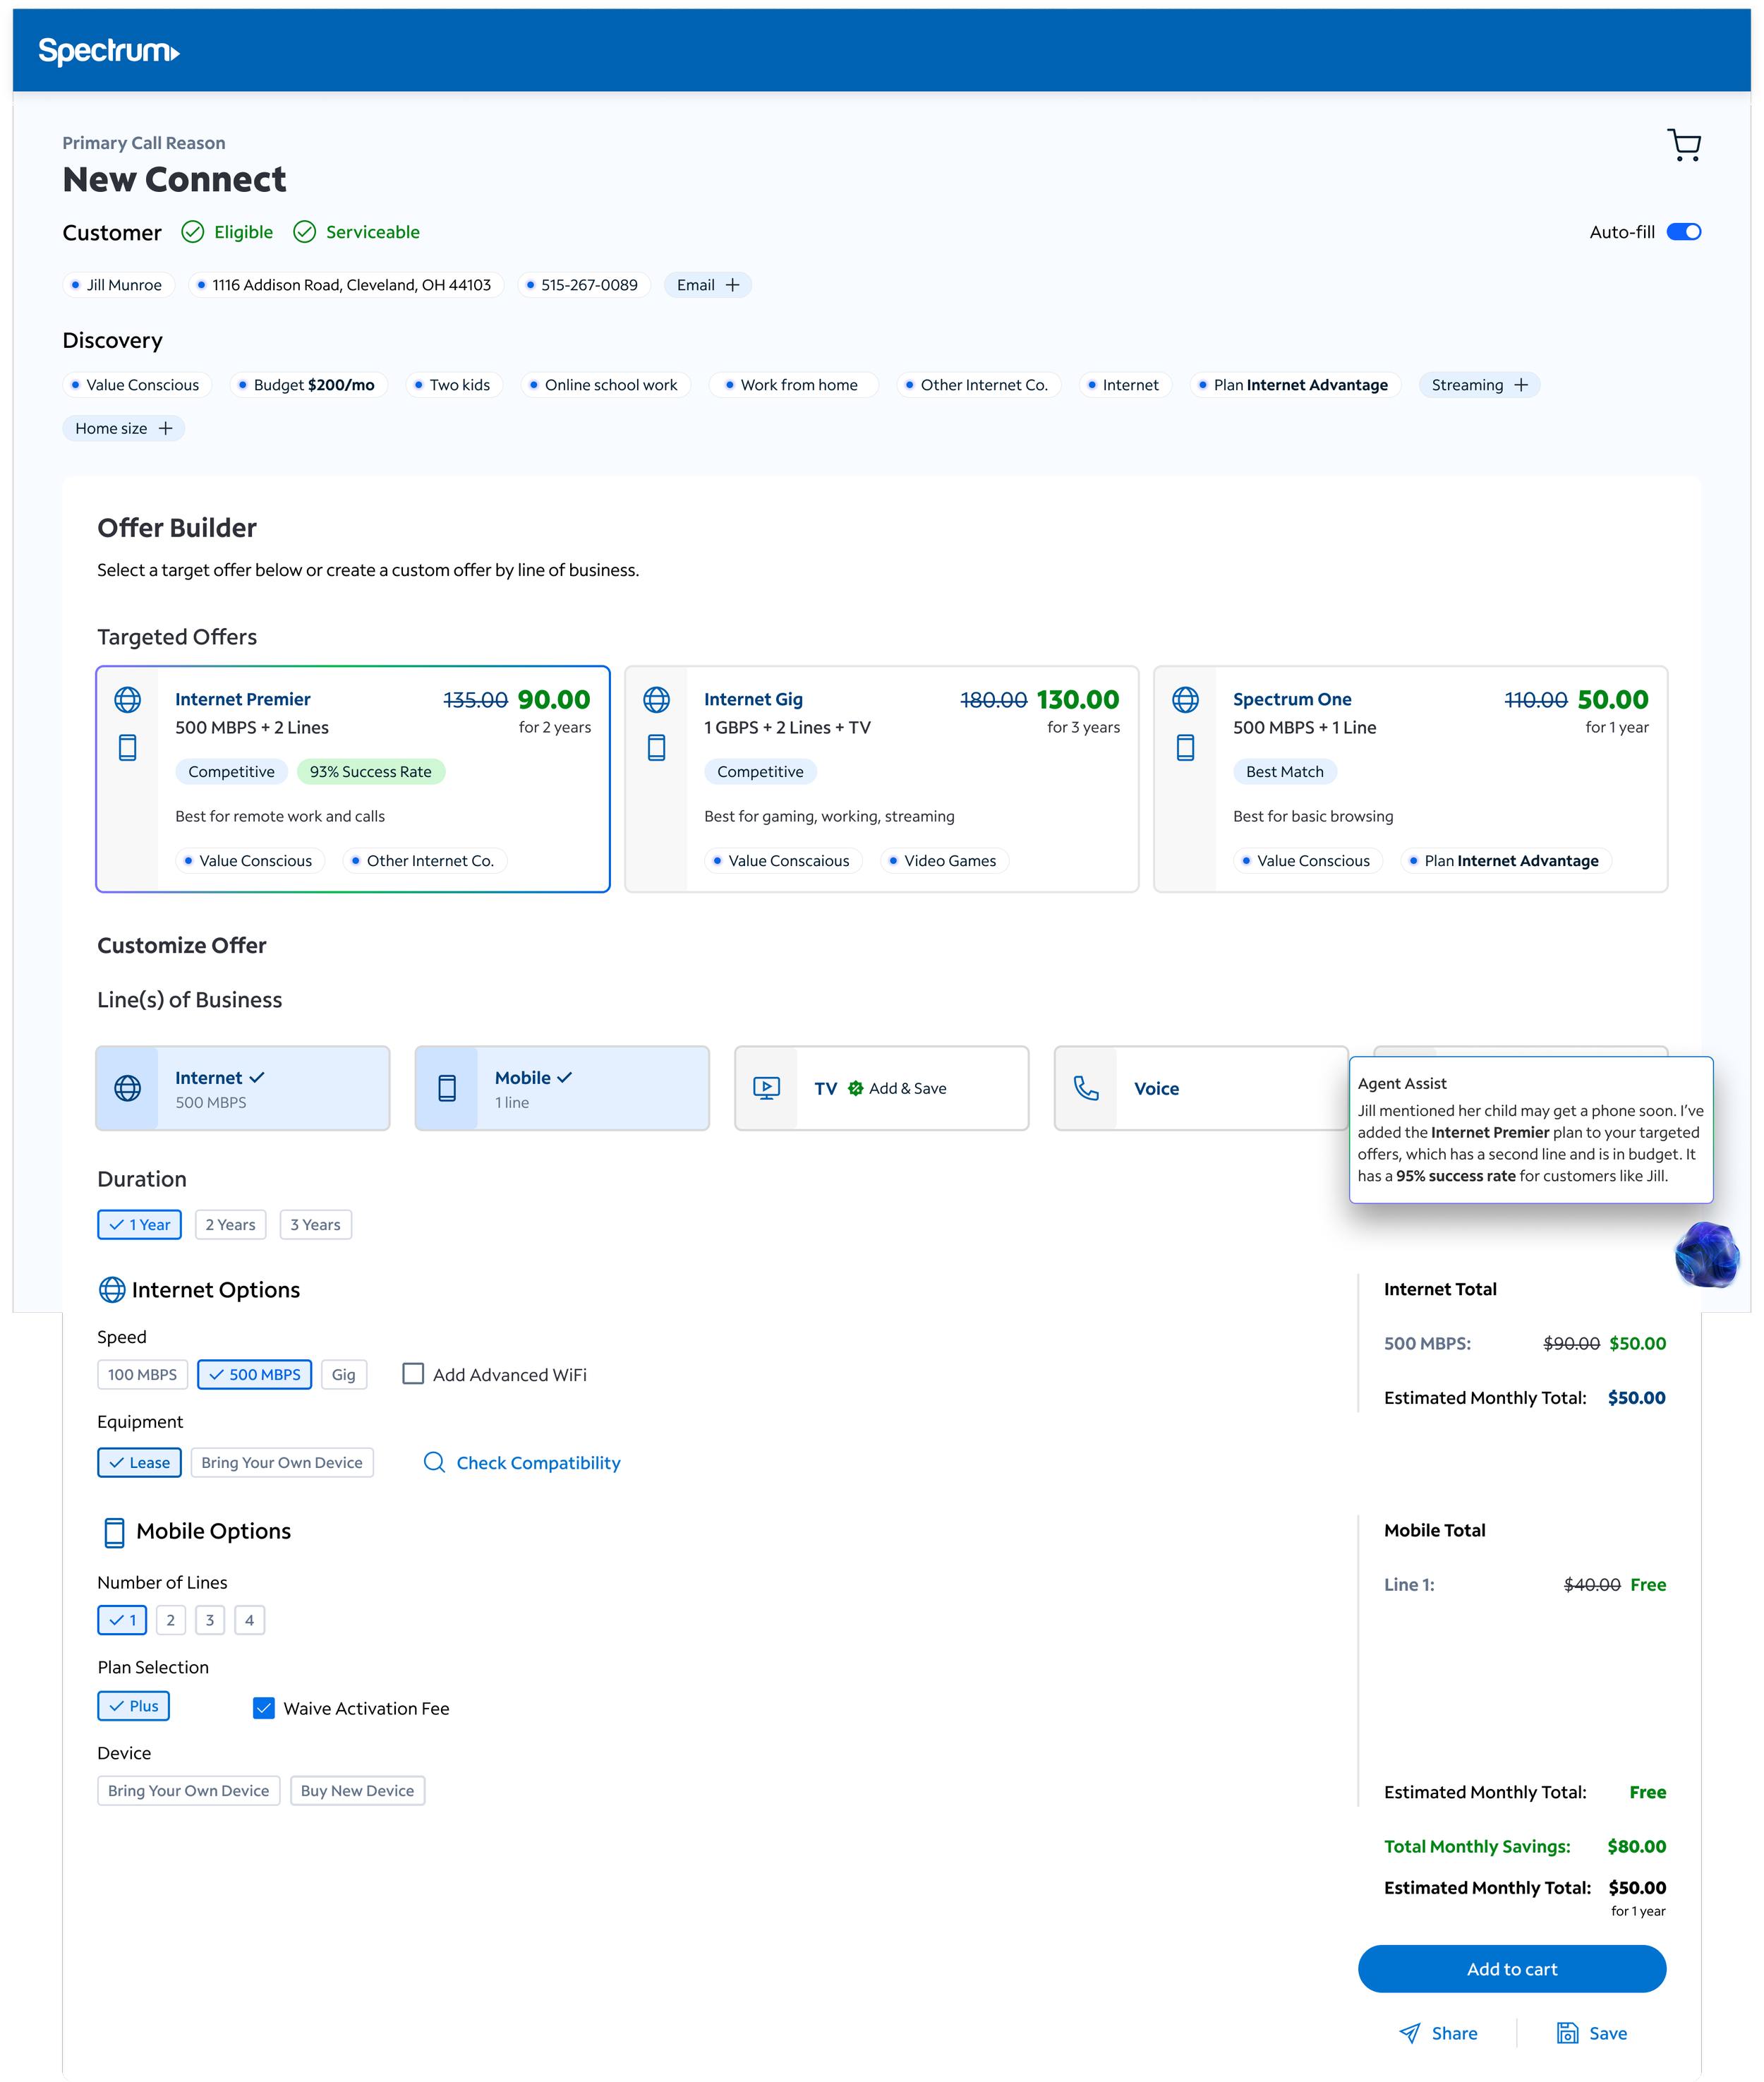Click the Add to cart button
The width and height of the screenshot is (1764, 2082).
tap(1512, 1968)
